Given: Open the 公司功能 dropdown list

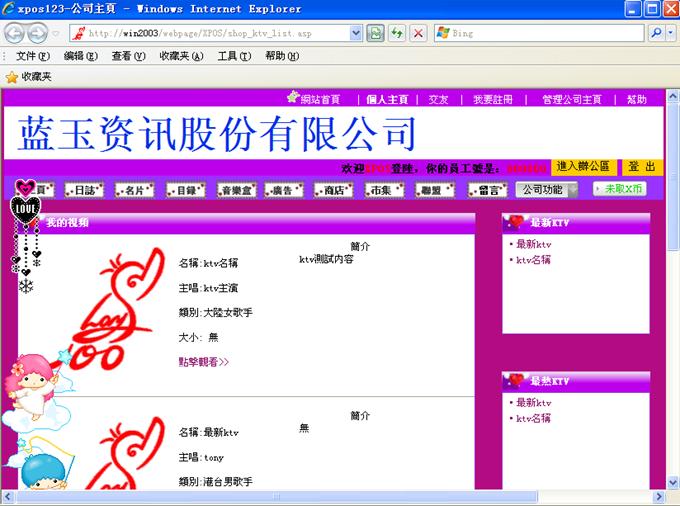Looking at the screenshot, I should point(546,190).
